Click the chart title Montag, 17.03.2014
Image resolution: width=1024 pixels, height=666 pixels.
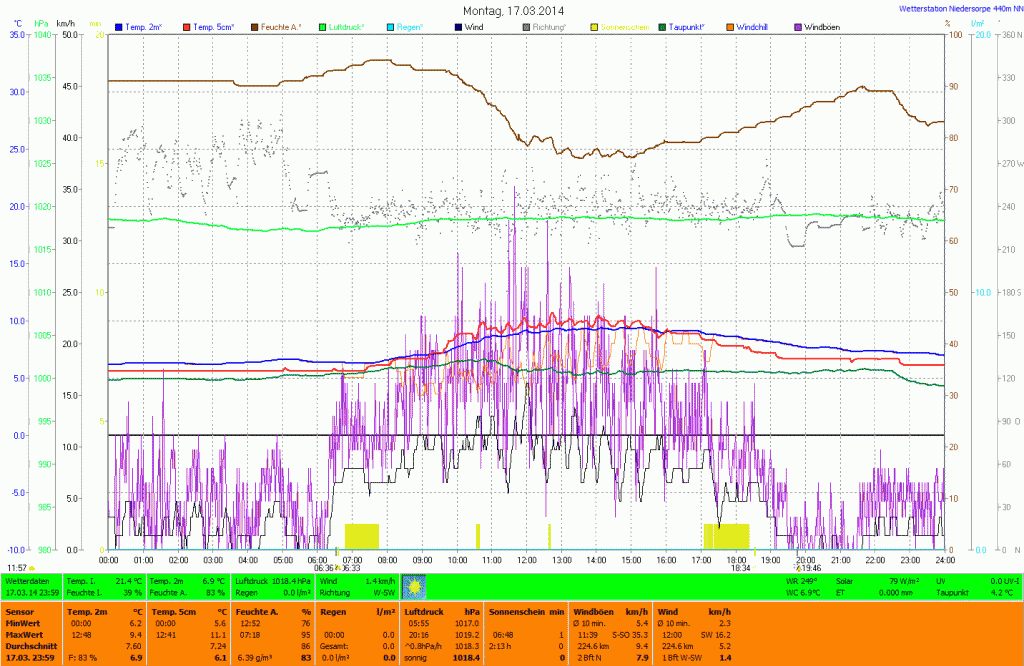(511, 10)
